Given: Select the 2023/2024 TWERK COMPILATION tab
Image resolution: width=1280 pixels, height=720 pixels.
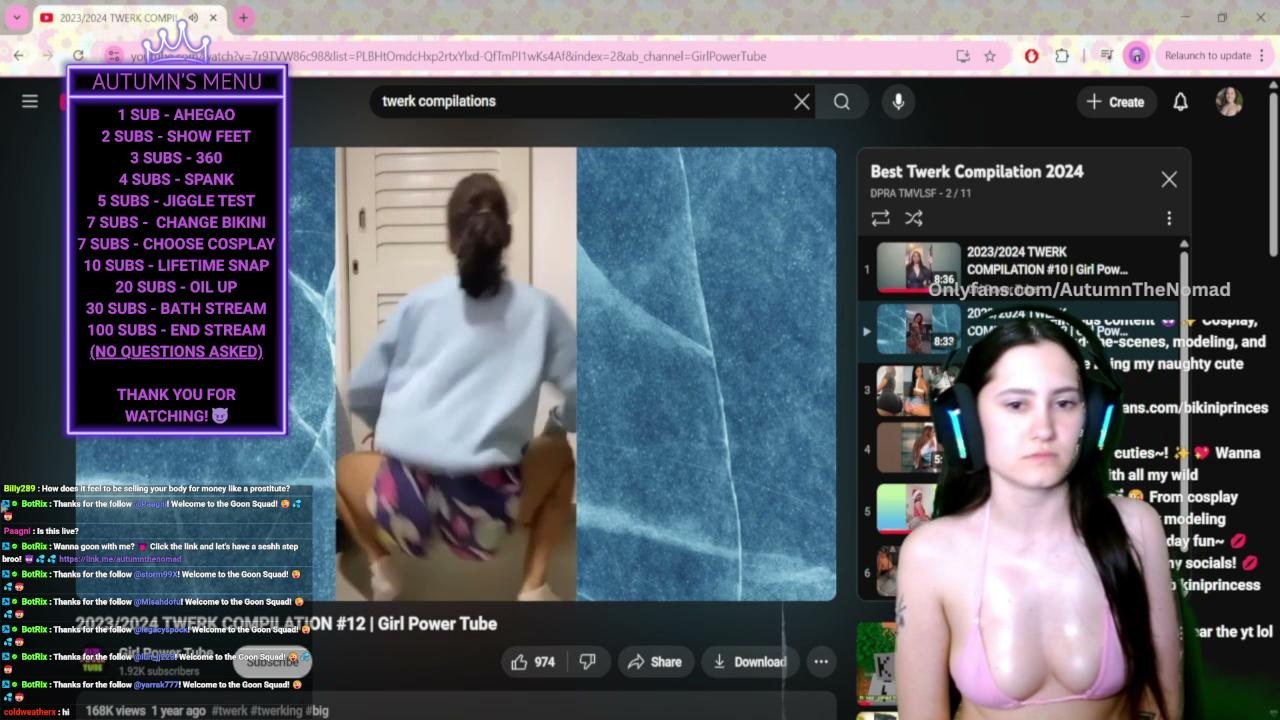Looking at the screenshot, I should pyautogui.click(x=129, y=18).
